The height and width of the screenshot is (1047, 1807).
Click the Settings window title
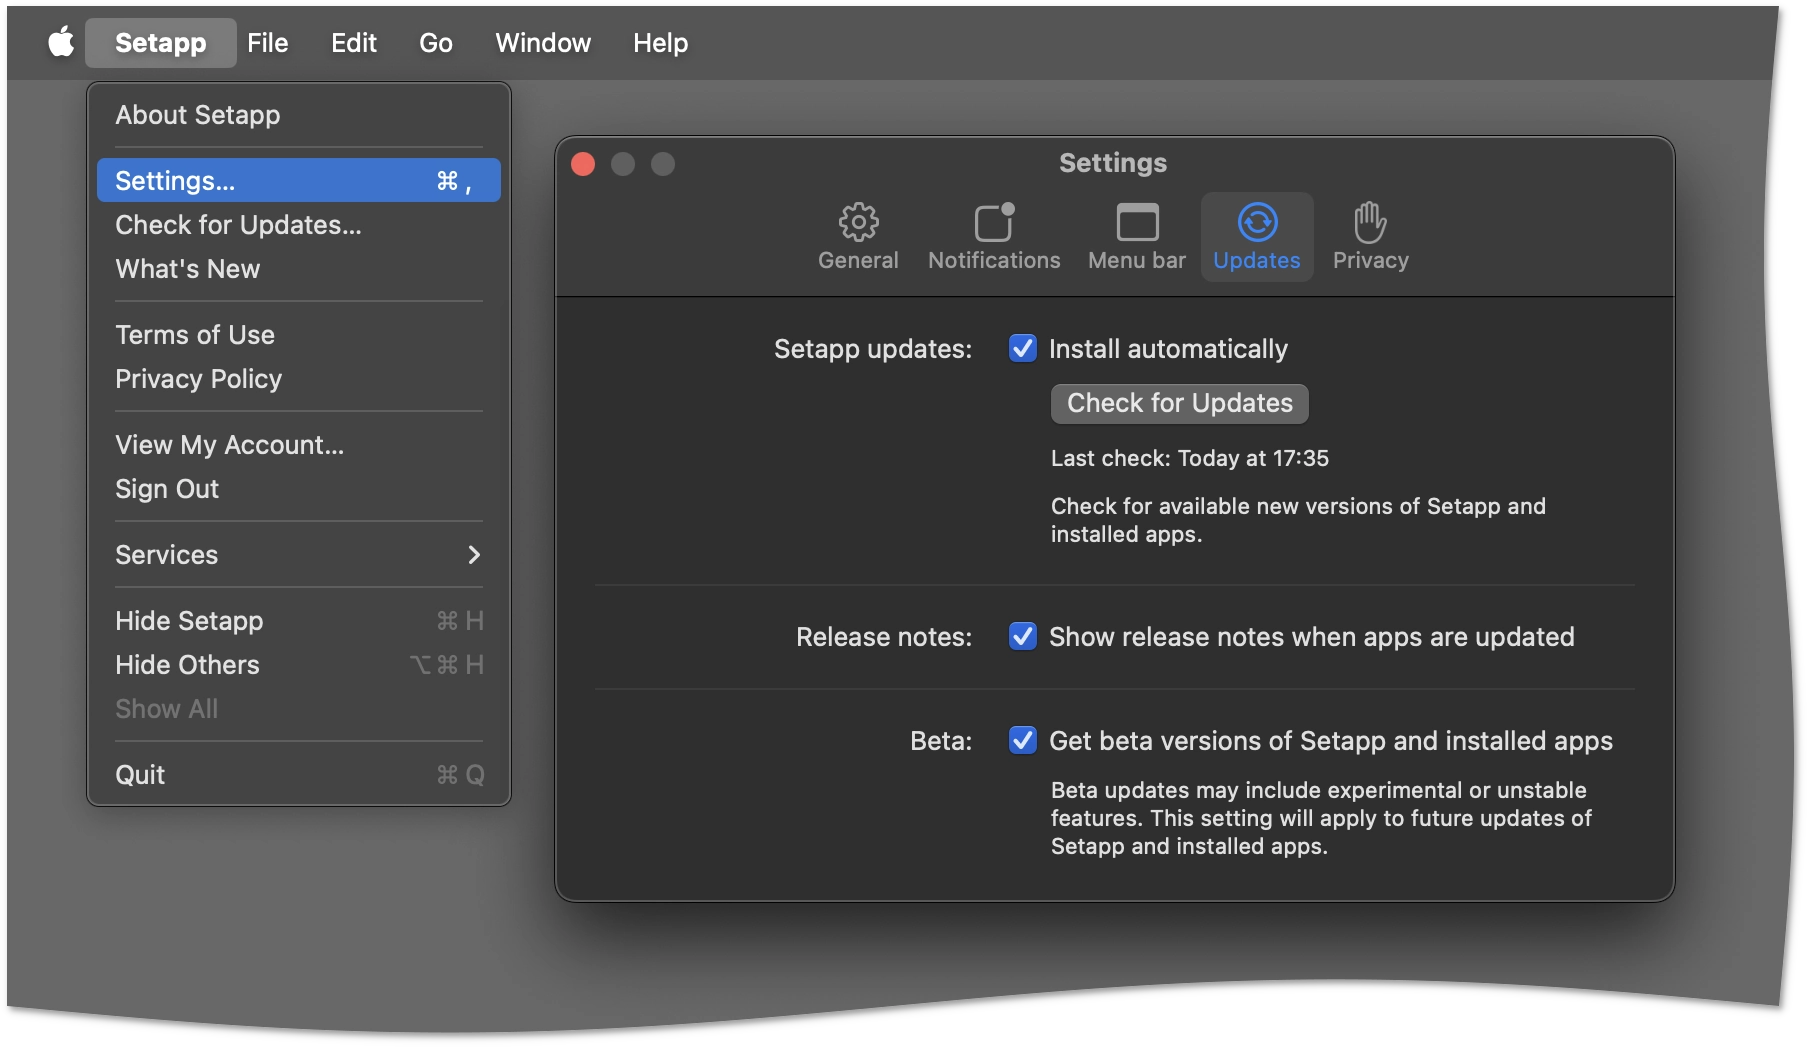(1113, 163)
